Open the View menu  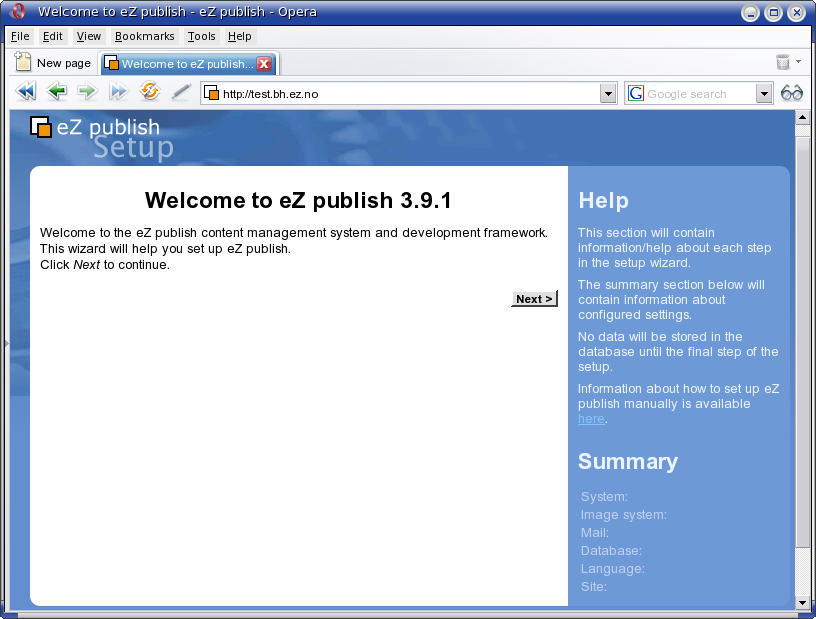(88, 36)
